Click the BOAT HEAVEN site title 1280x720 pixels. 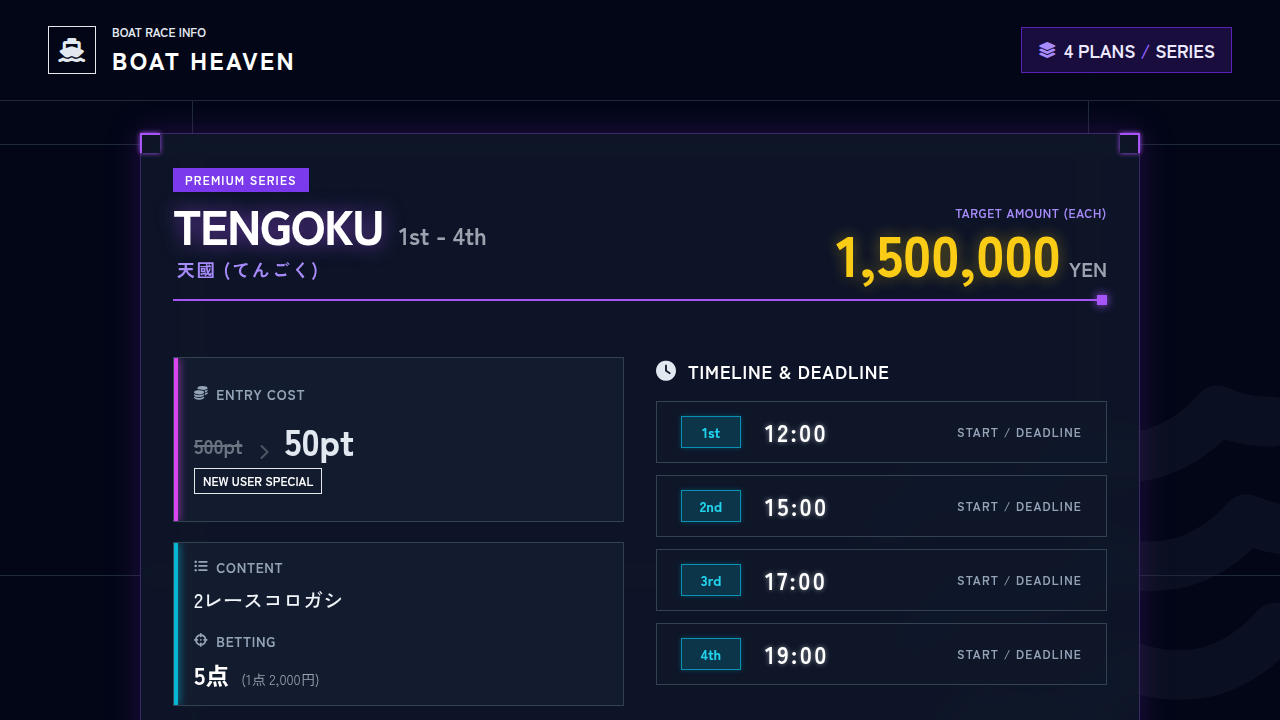tap(203, 62)
